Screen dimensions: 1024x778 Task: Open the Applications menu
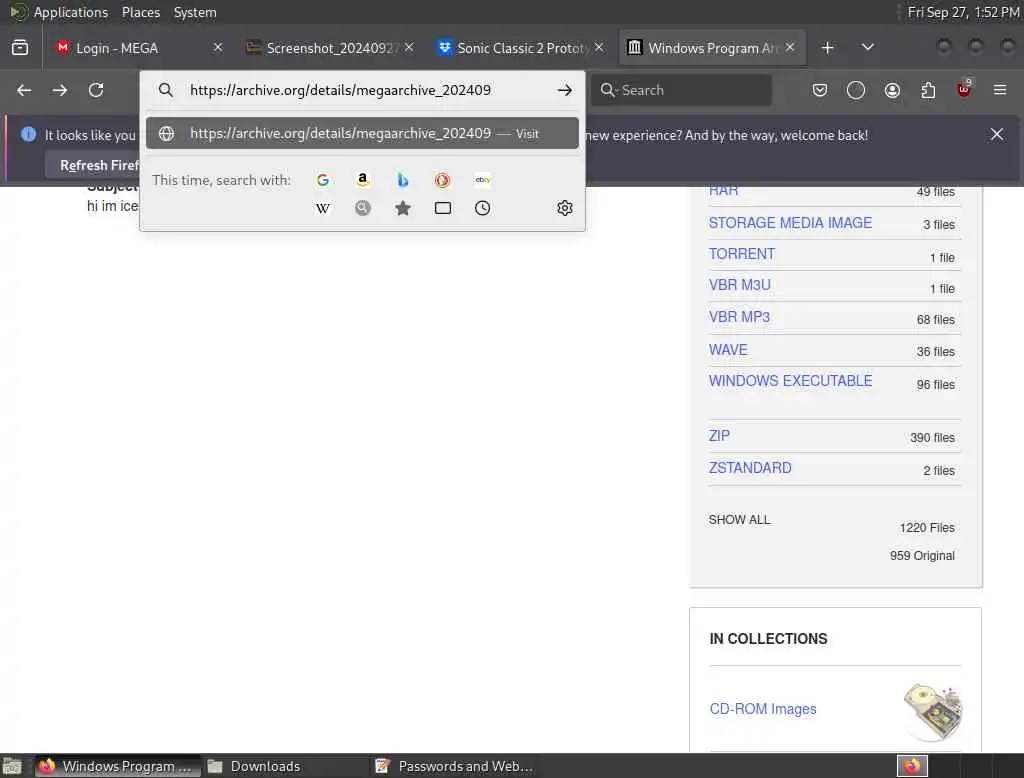coord(71,12)
